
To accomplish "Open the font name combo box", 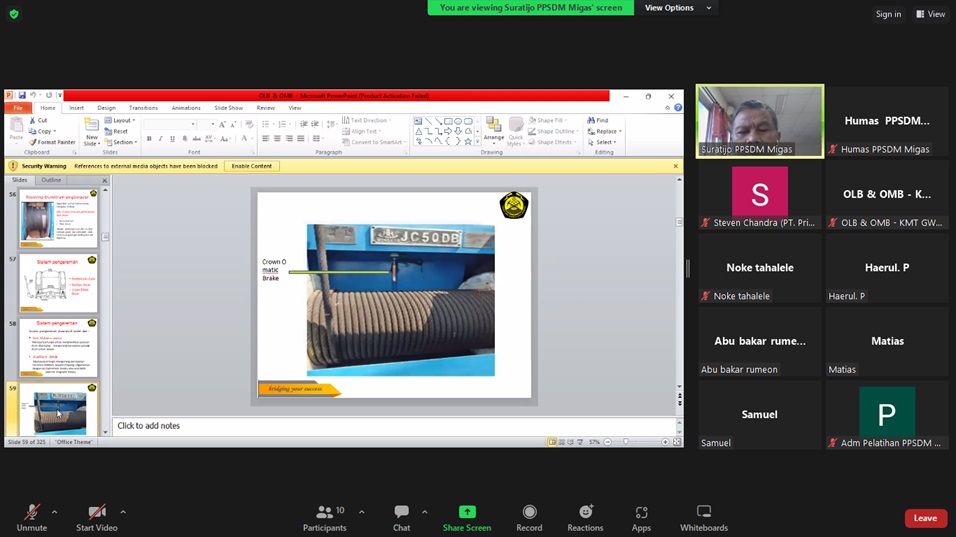I will tap(169, 124).
